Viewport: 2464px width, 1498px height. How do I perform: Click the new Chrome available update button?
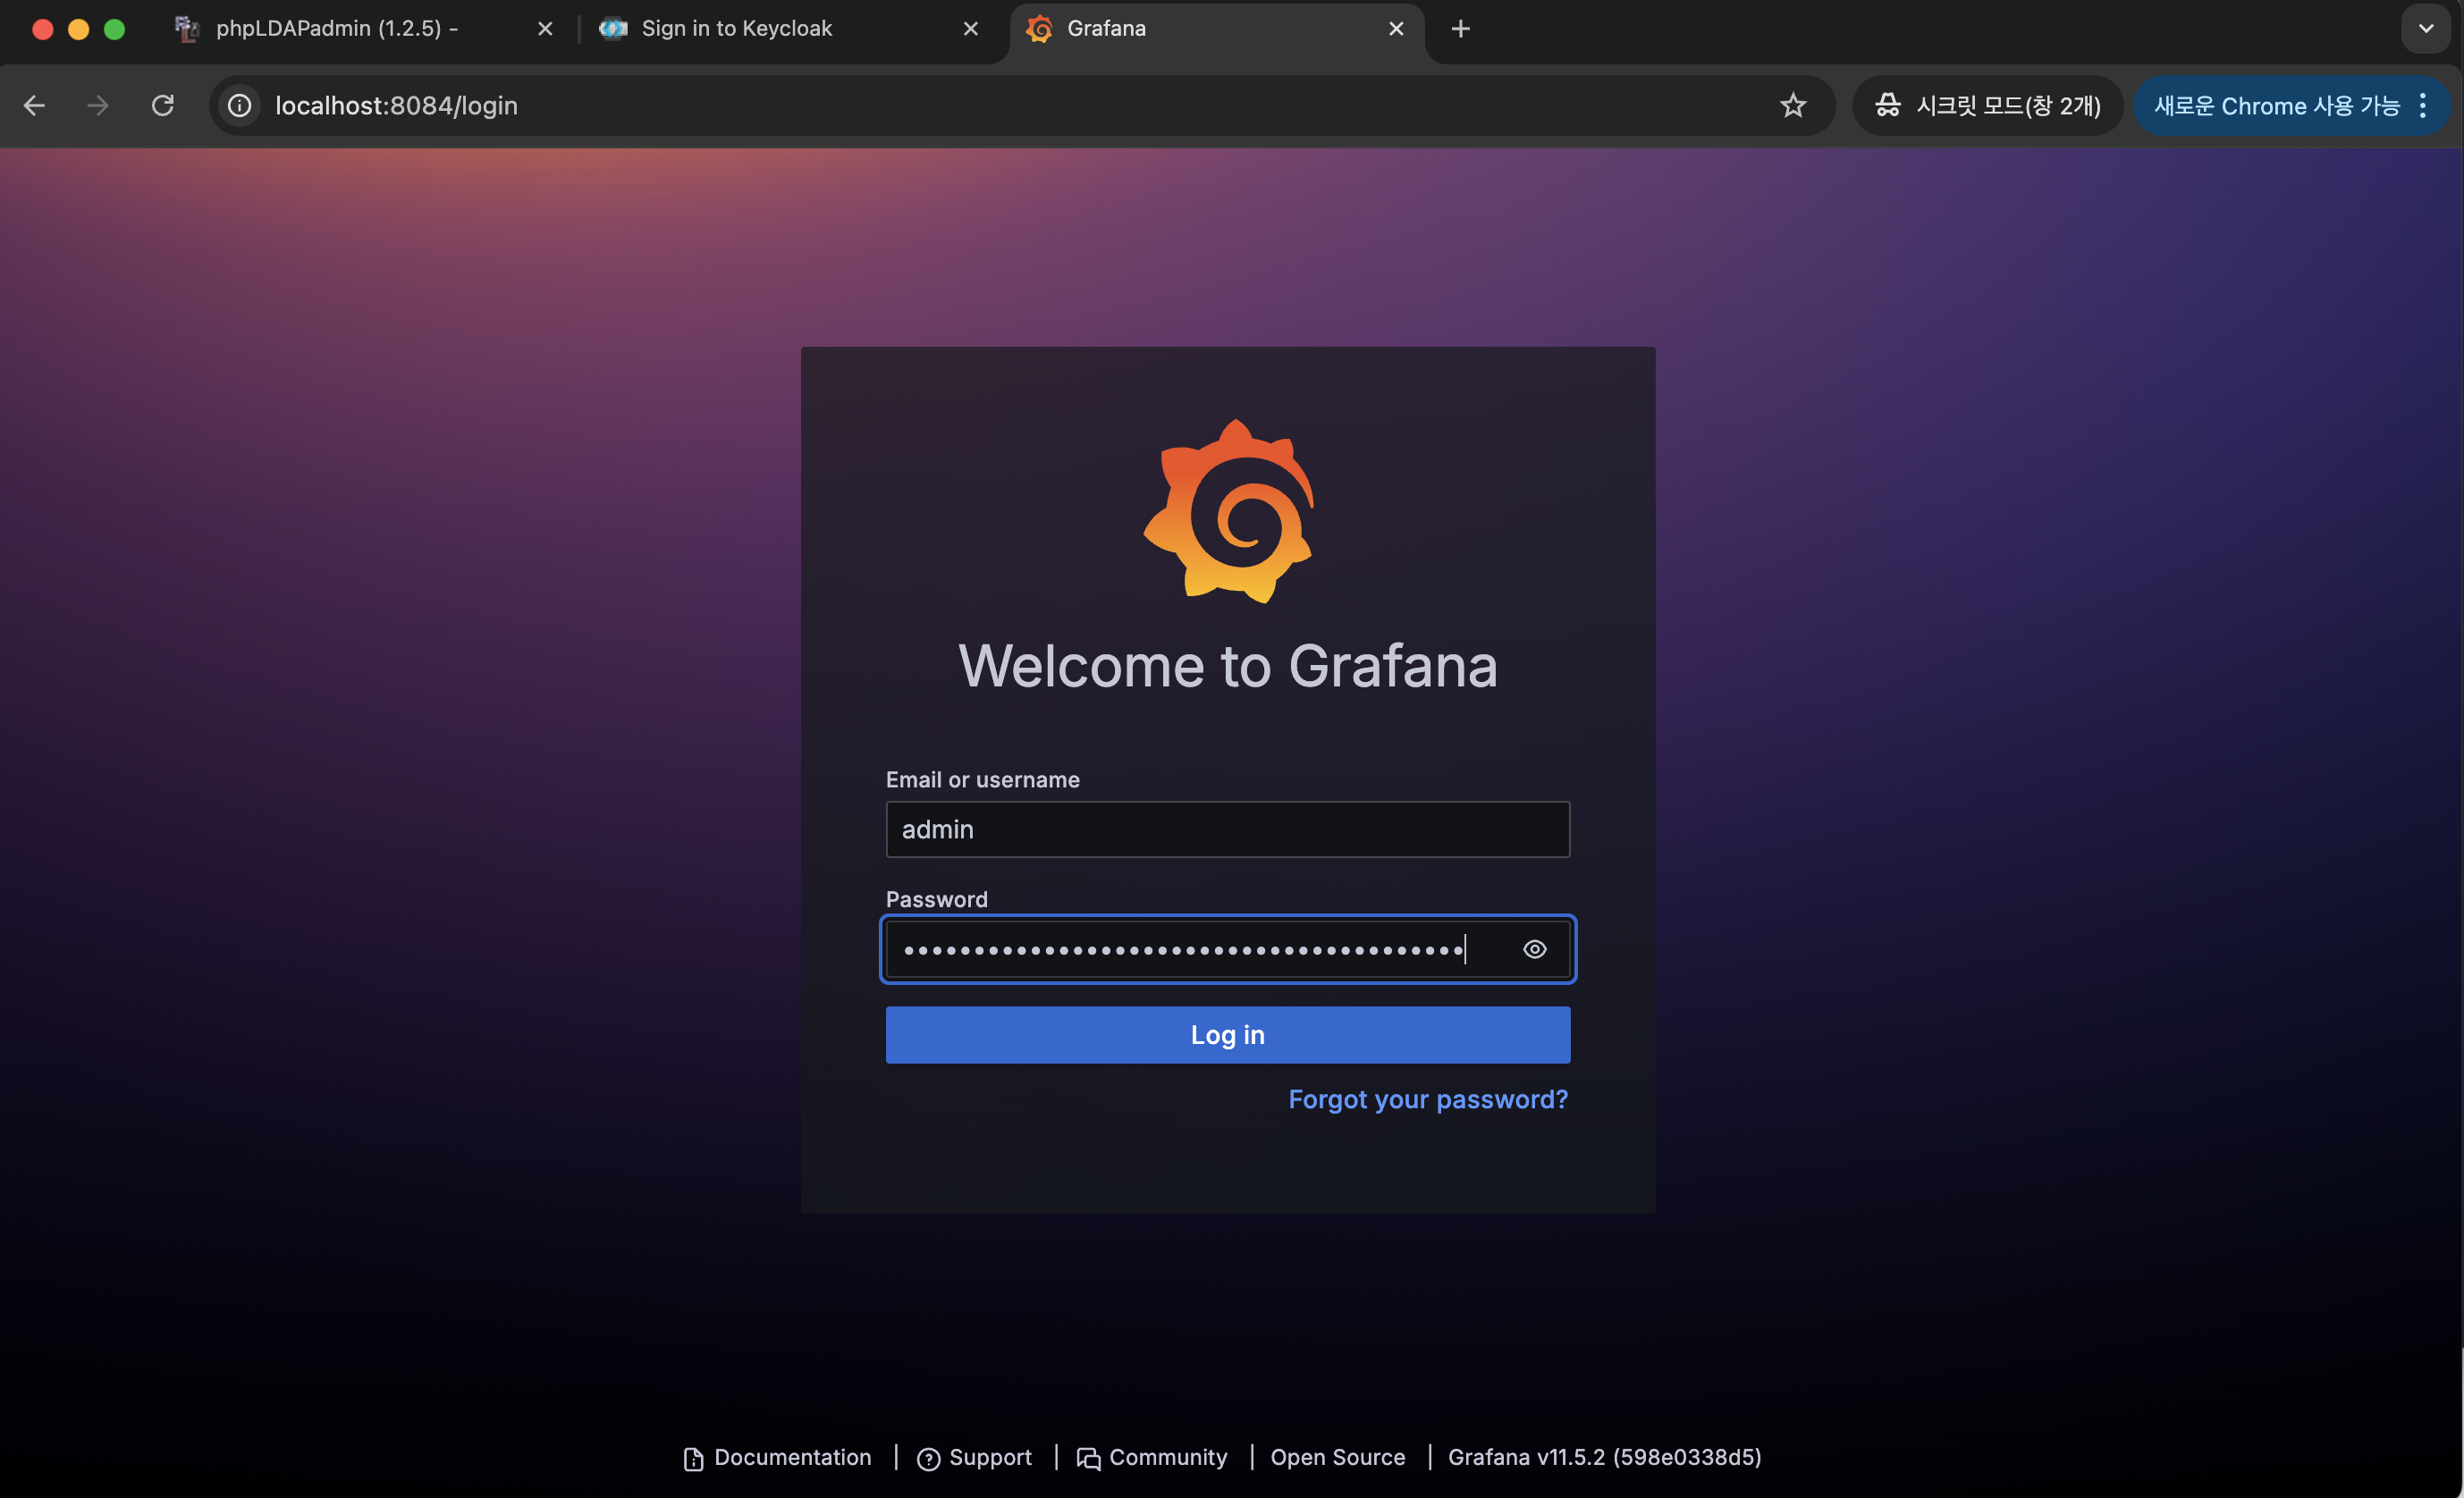coord(2276,105)
